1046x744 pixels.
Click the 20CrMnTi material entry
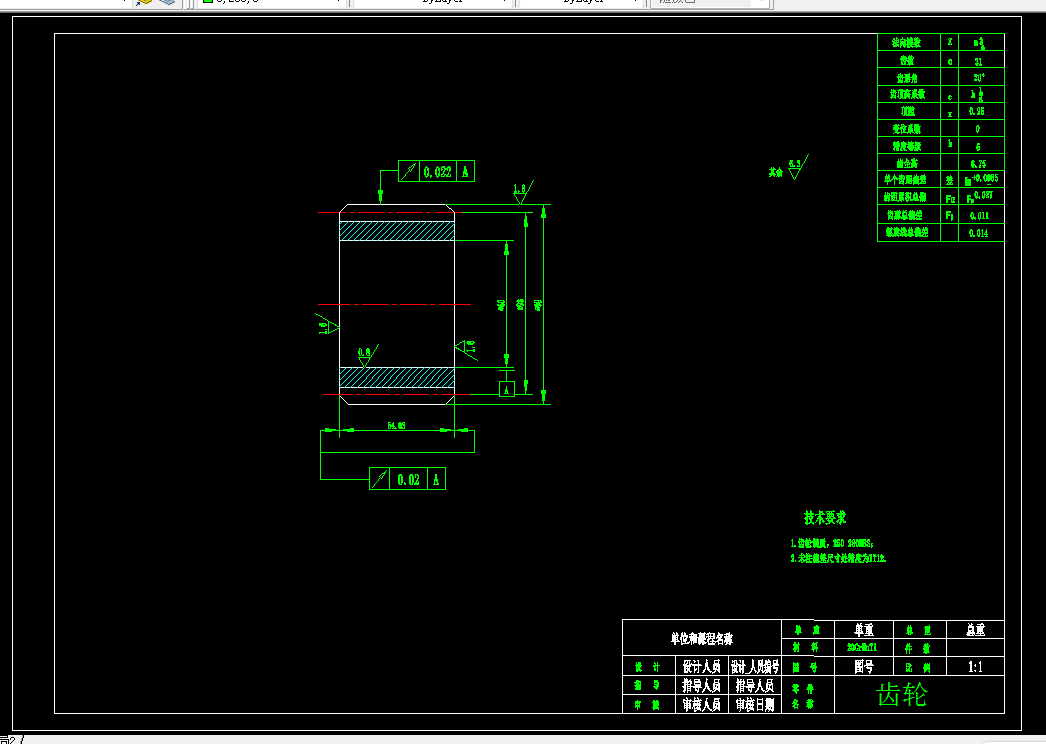tap(862, 647)
